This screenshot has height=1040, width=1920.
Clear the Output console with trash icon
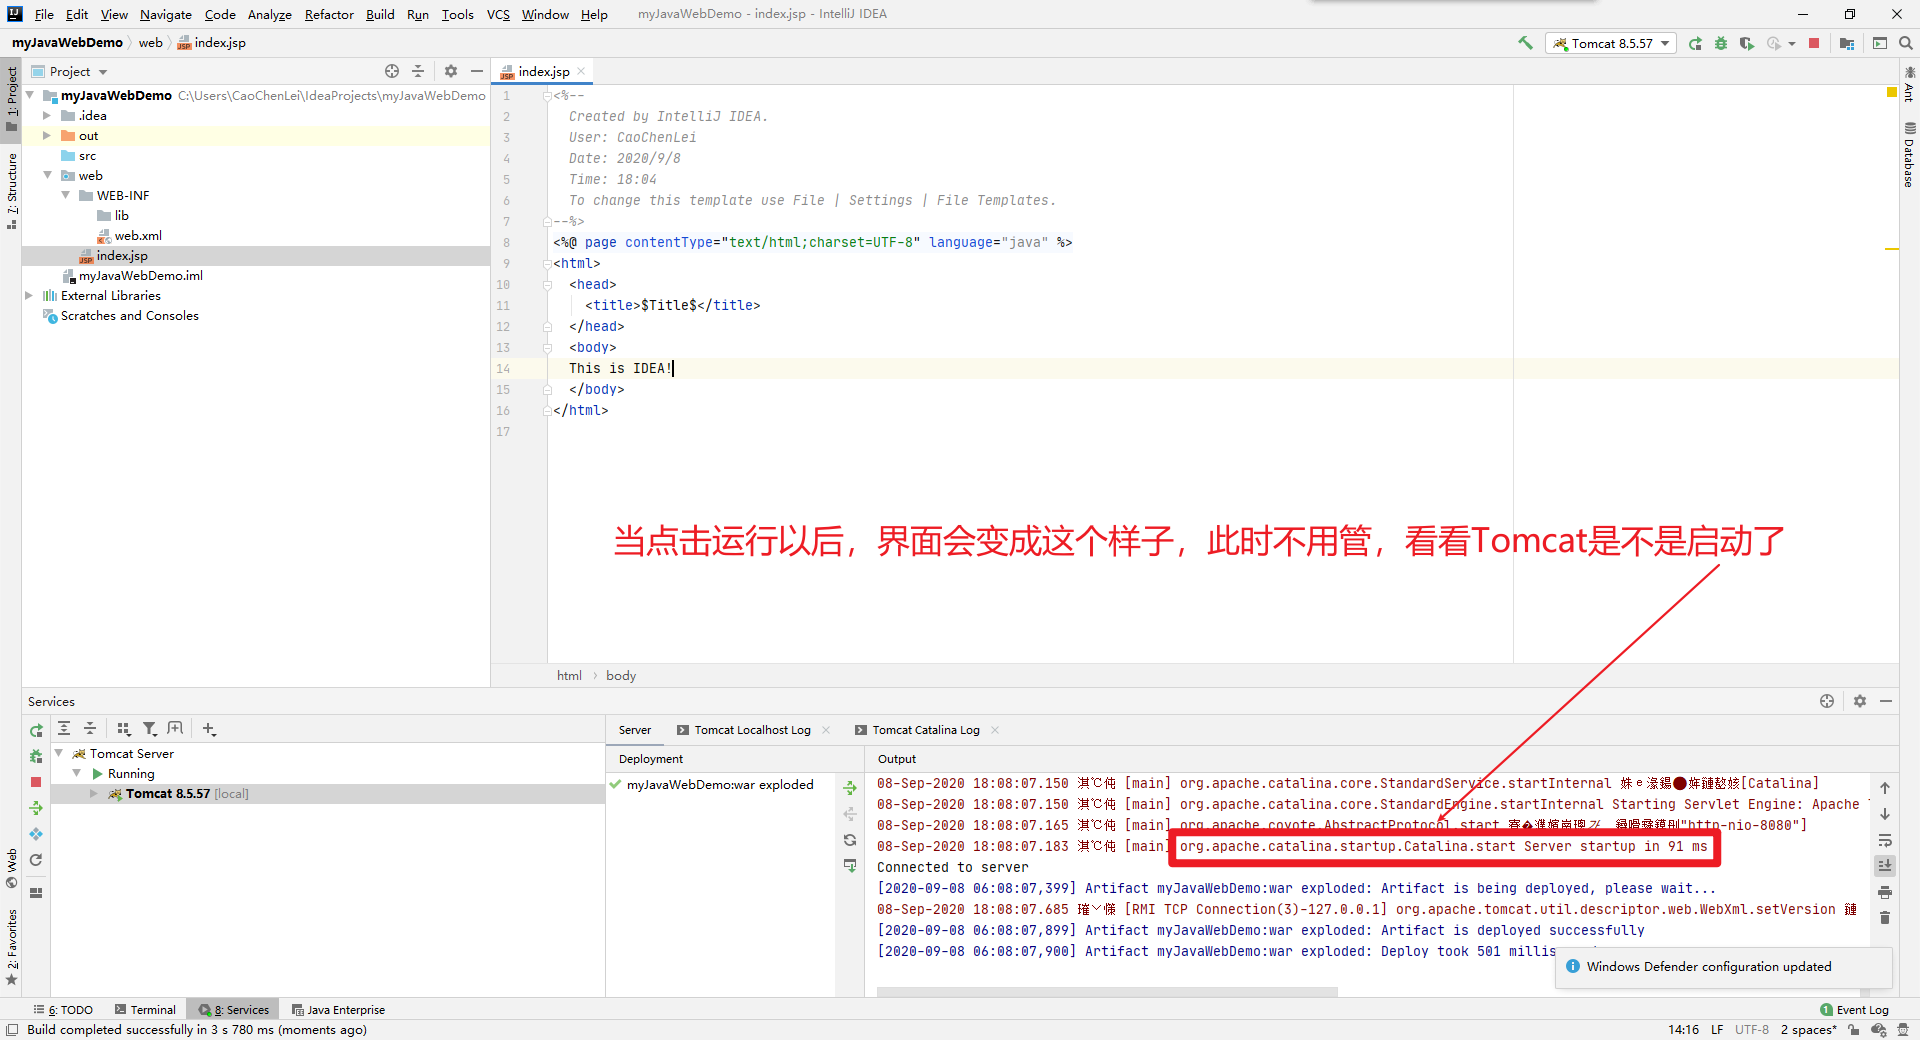click(x=1885, y=918)
